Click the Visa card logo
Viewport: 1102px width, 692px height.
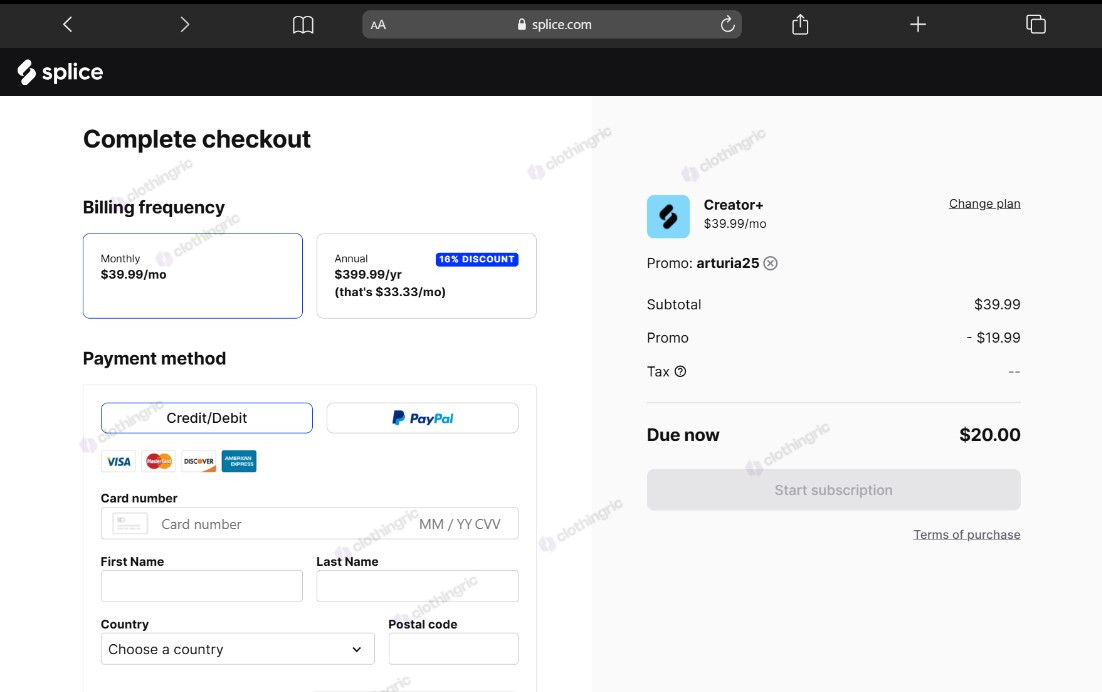click(x=119, y=462)
